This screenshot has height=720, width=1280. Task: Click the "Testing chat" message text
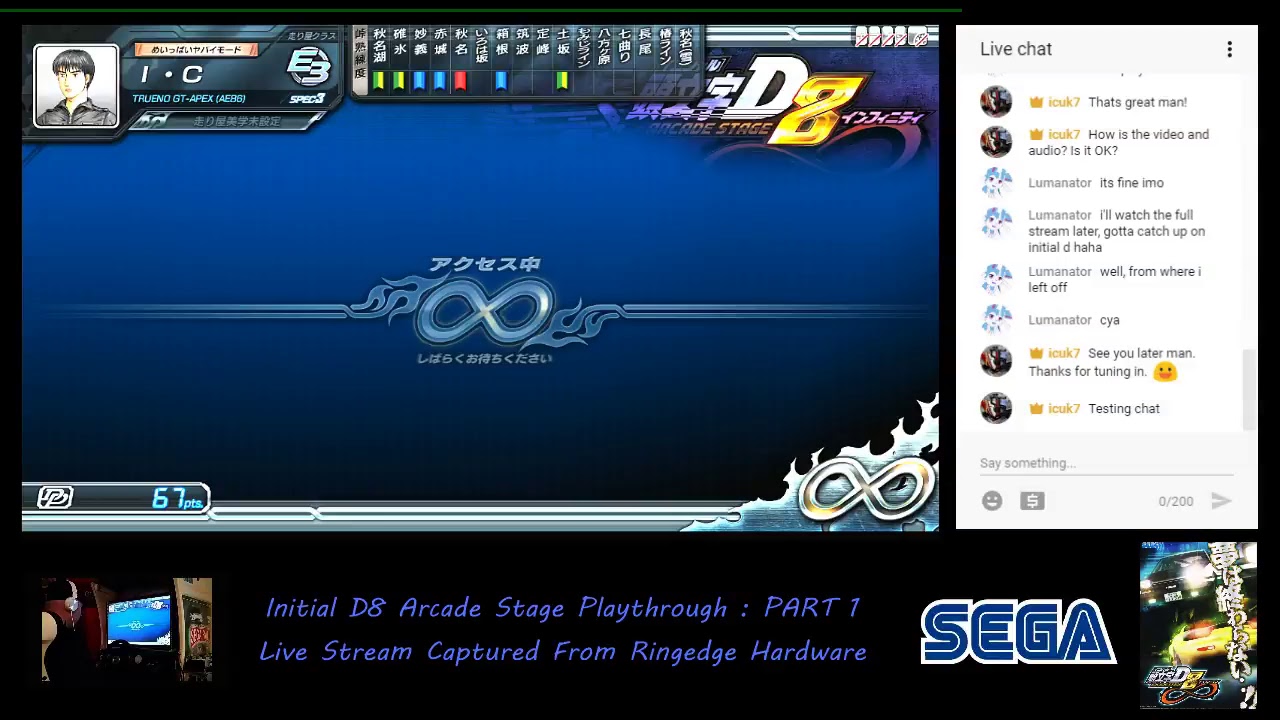click(1124, 409)
